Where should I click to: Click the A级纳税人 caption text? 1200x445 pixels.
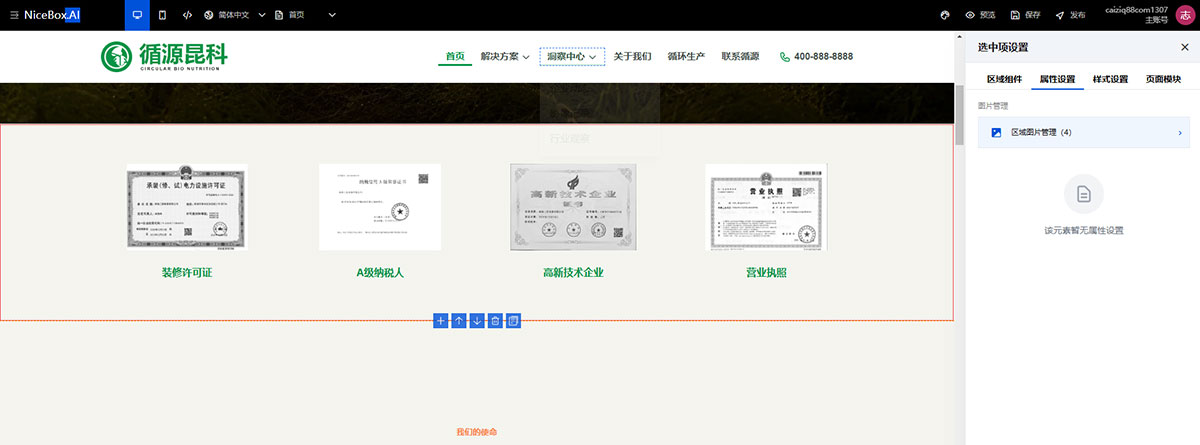(x=380, y=273)
